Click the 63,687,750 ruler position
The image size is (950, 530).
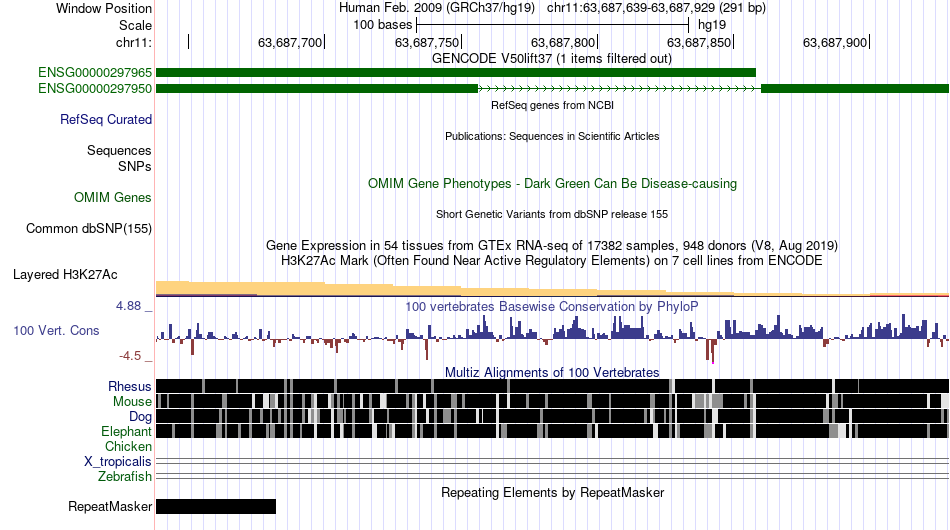(427, 42)
